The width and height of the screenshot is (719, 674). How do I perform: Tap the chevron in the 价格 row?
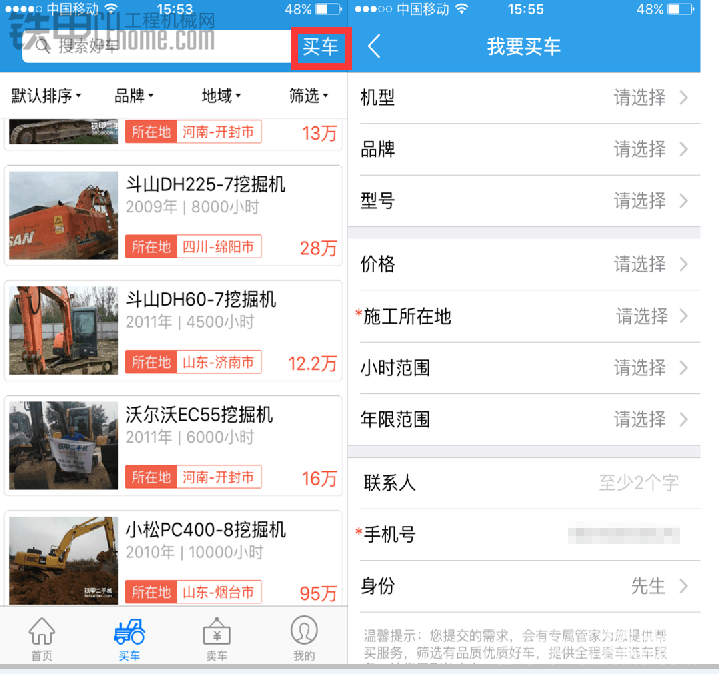(684, 265)
